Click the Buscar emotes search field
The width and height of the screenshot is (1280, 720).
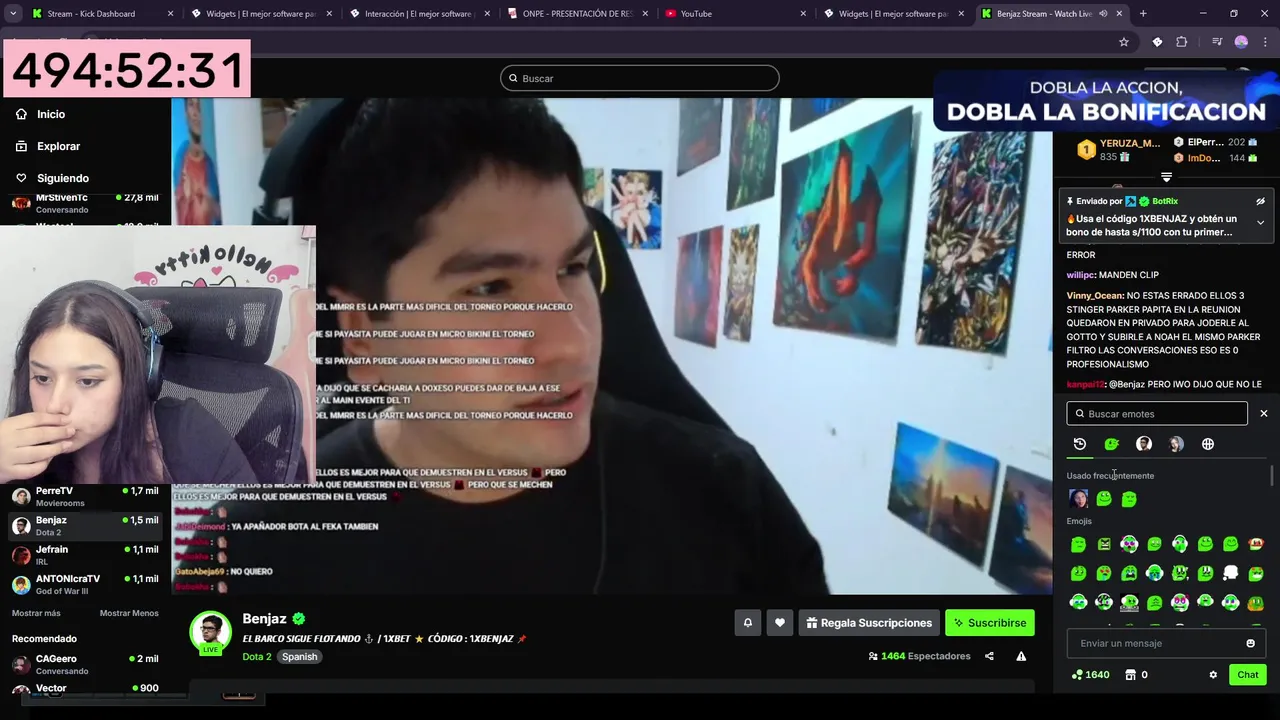1157,414
